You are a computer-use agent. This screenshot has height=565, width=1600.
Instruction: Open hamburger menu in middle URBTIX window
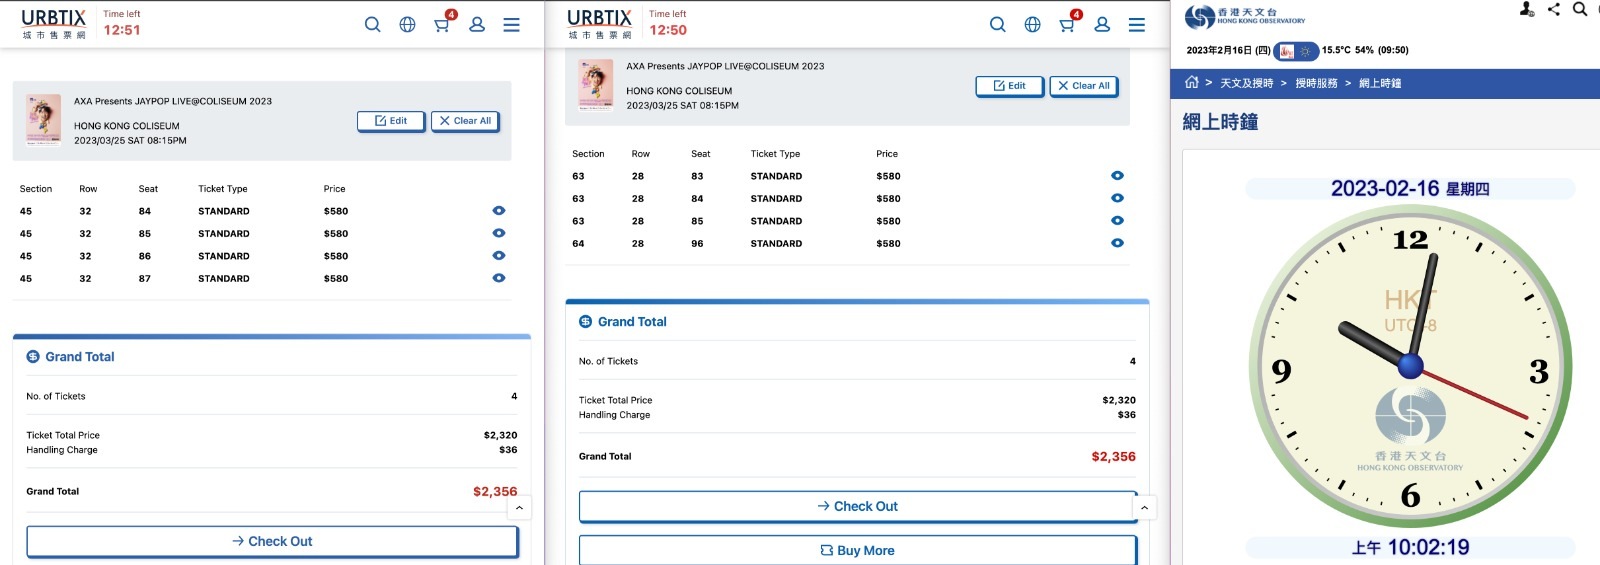[1137, 25]
